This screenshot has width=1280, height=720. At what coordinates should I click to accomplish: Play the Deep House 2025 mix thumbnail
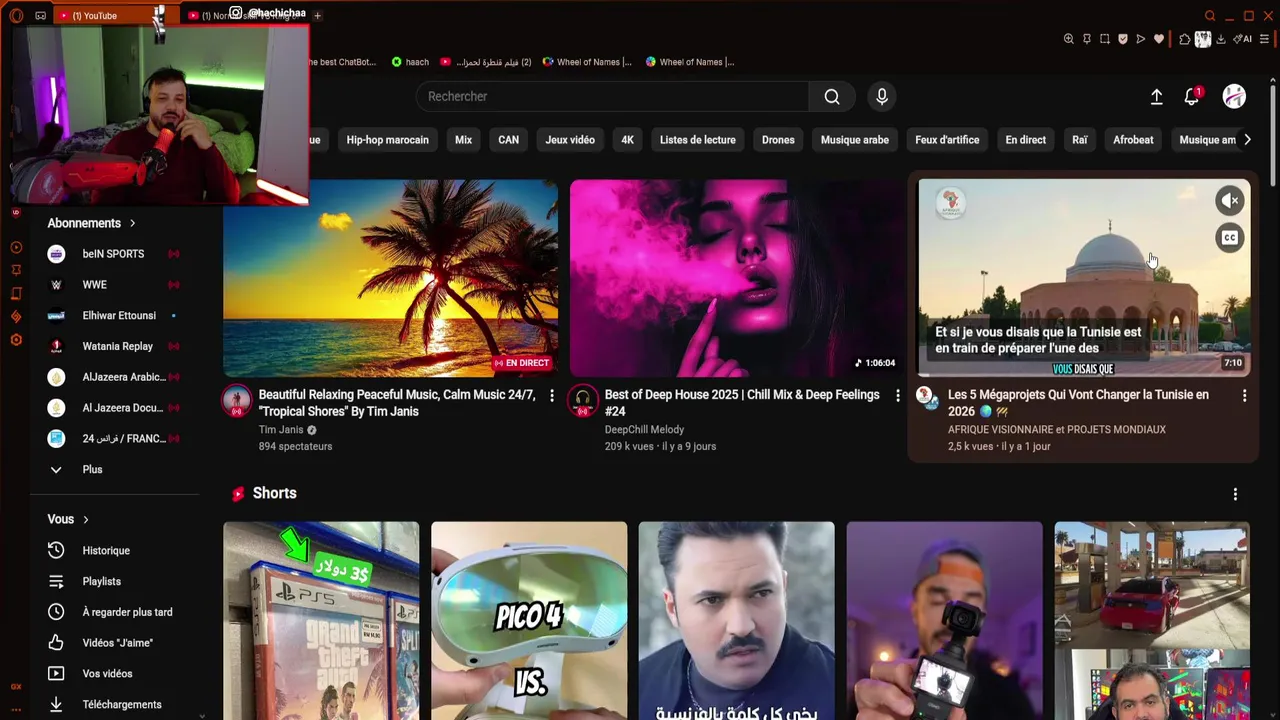737,278
